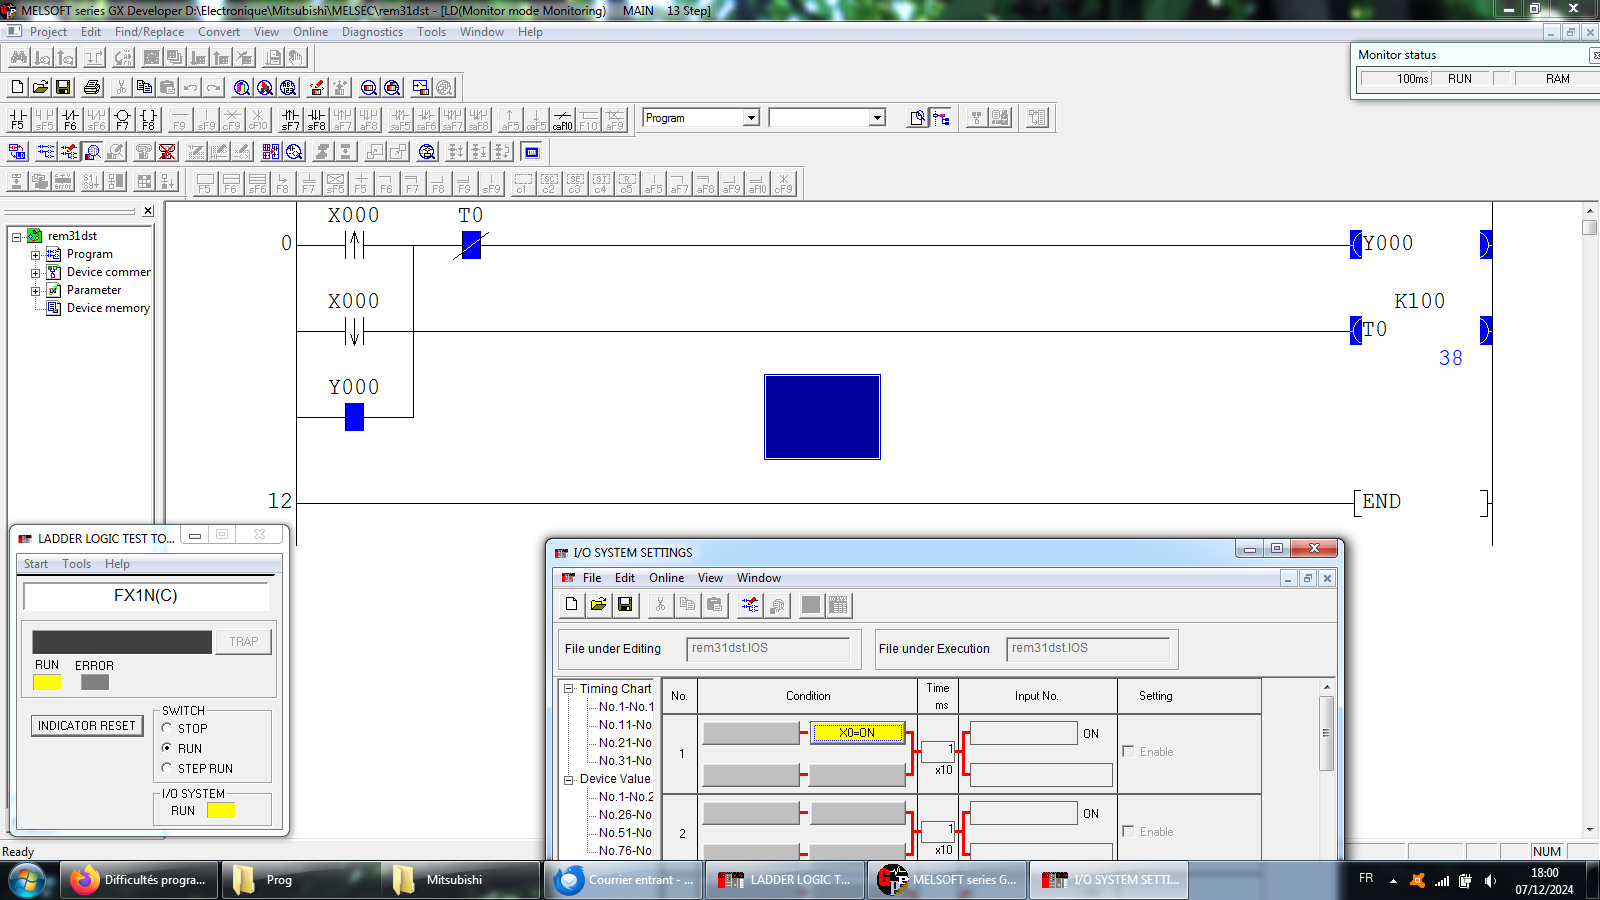Viewport: 1600px width, 900px height.
Task: Open the Diagnostics menu
Action: click(x=372, y=32)
